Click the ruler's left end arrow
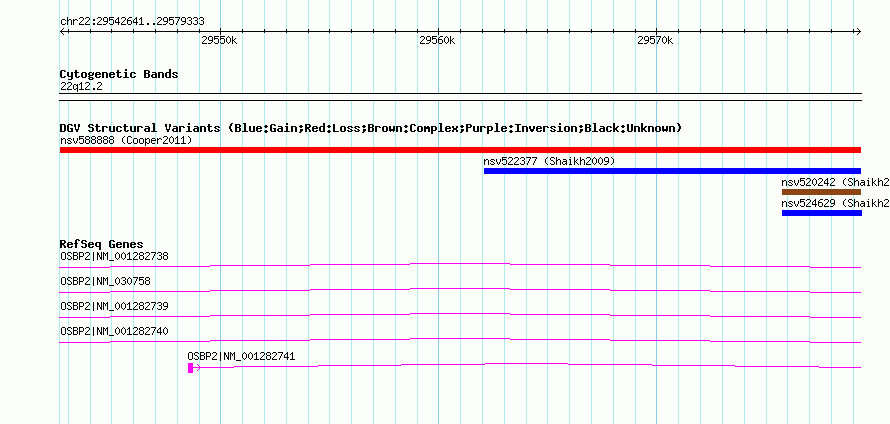 pyautogui.click(x=62, y=31)
